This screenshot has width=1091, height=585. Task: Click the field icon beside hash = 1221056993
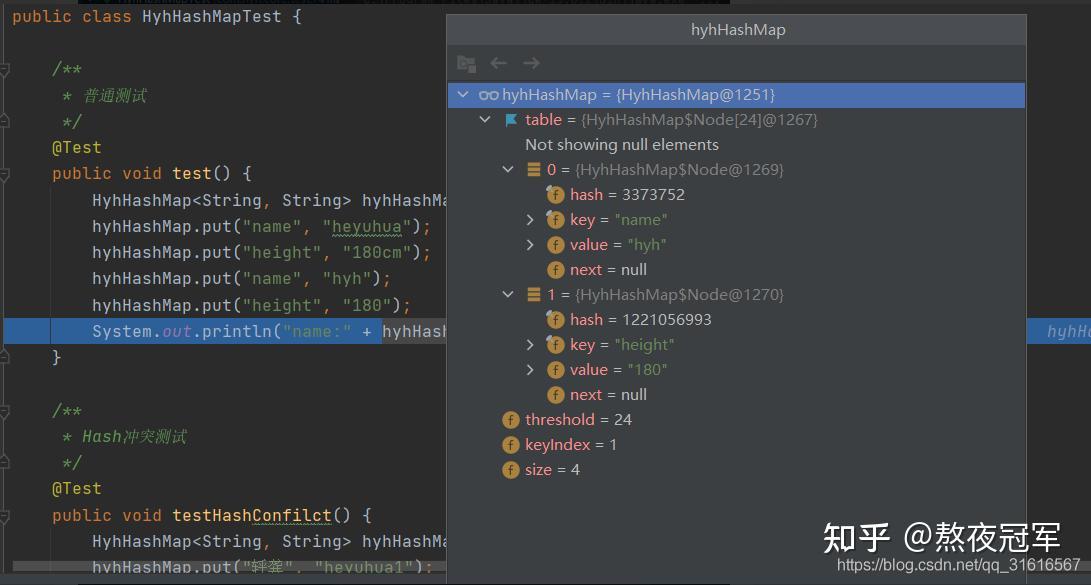coord(555,320)
